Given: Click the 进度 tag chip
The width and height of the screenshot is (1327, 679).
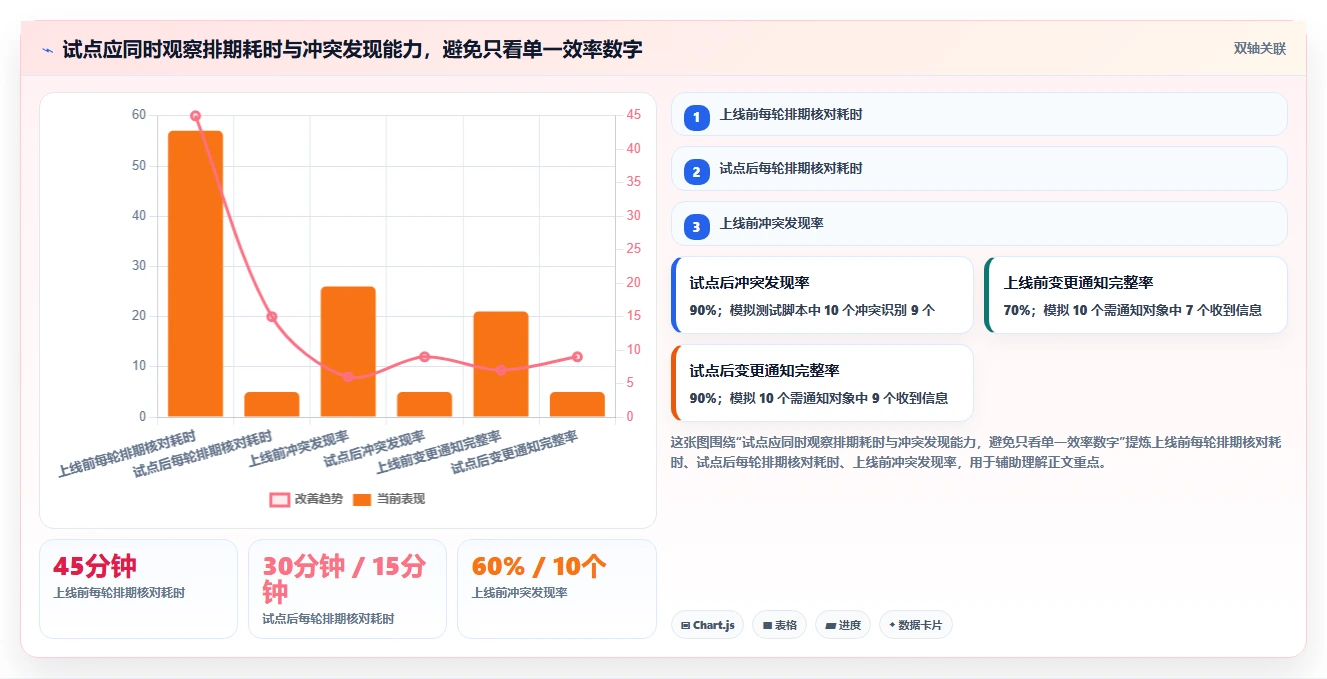Looking at the screenshot, I should point(843,625).
